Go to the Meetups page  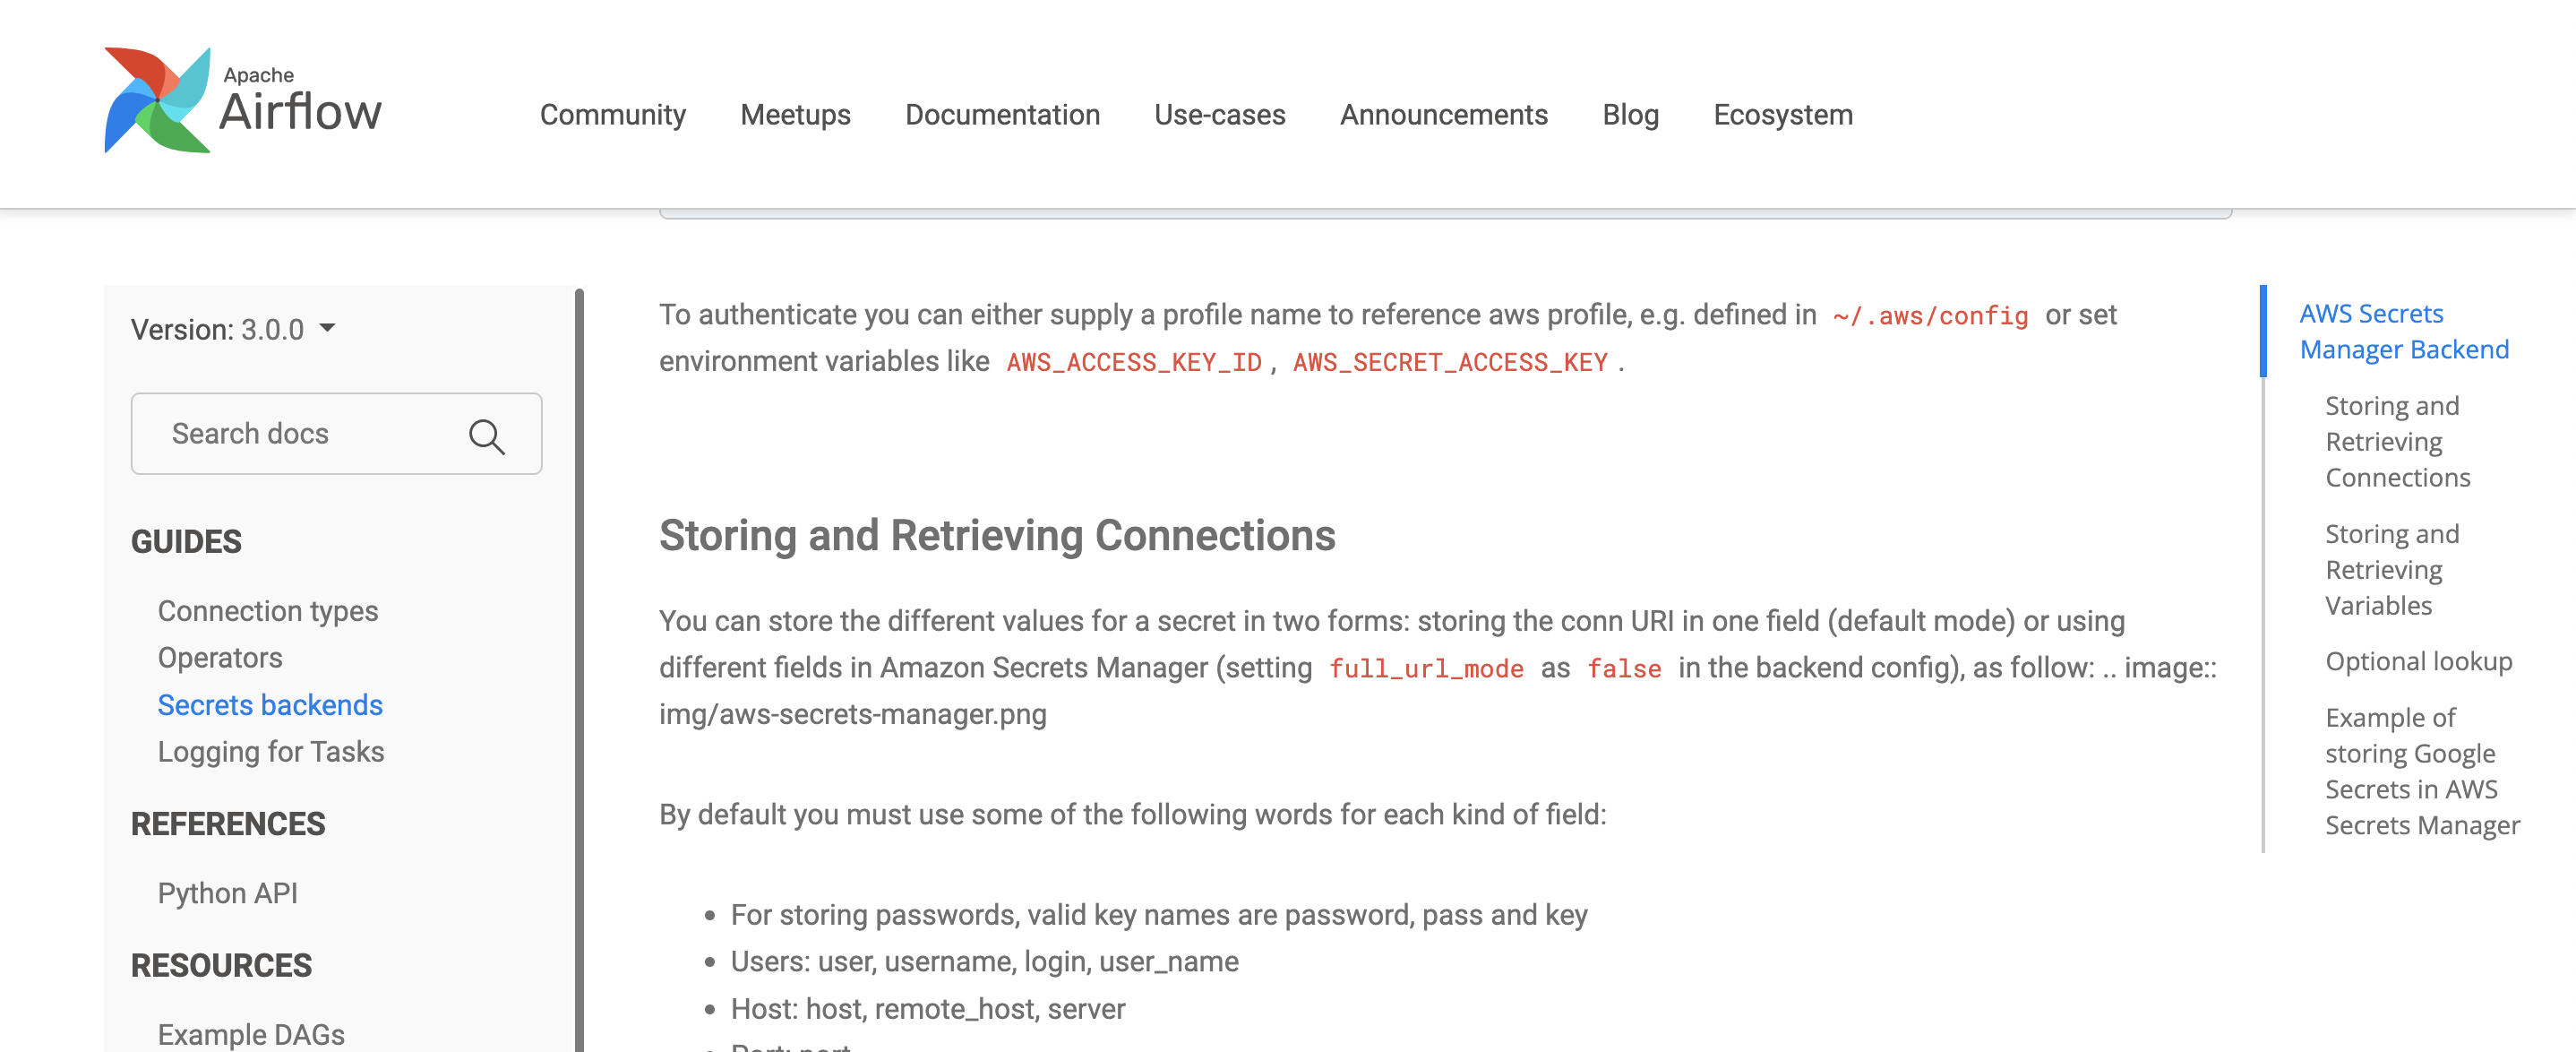[795, 115]
